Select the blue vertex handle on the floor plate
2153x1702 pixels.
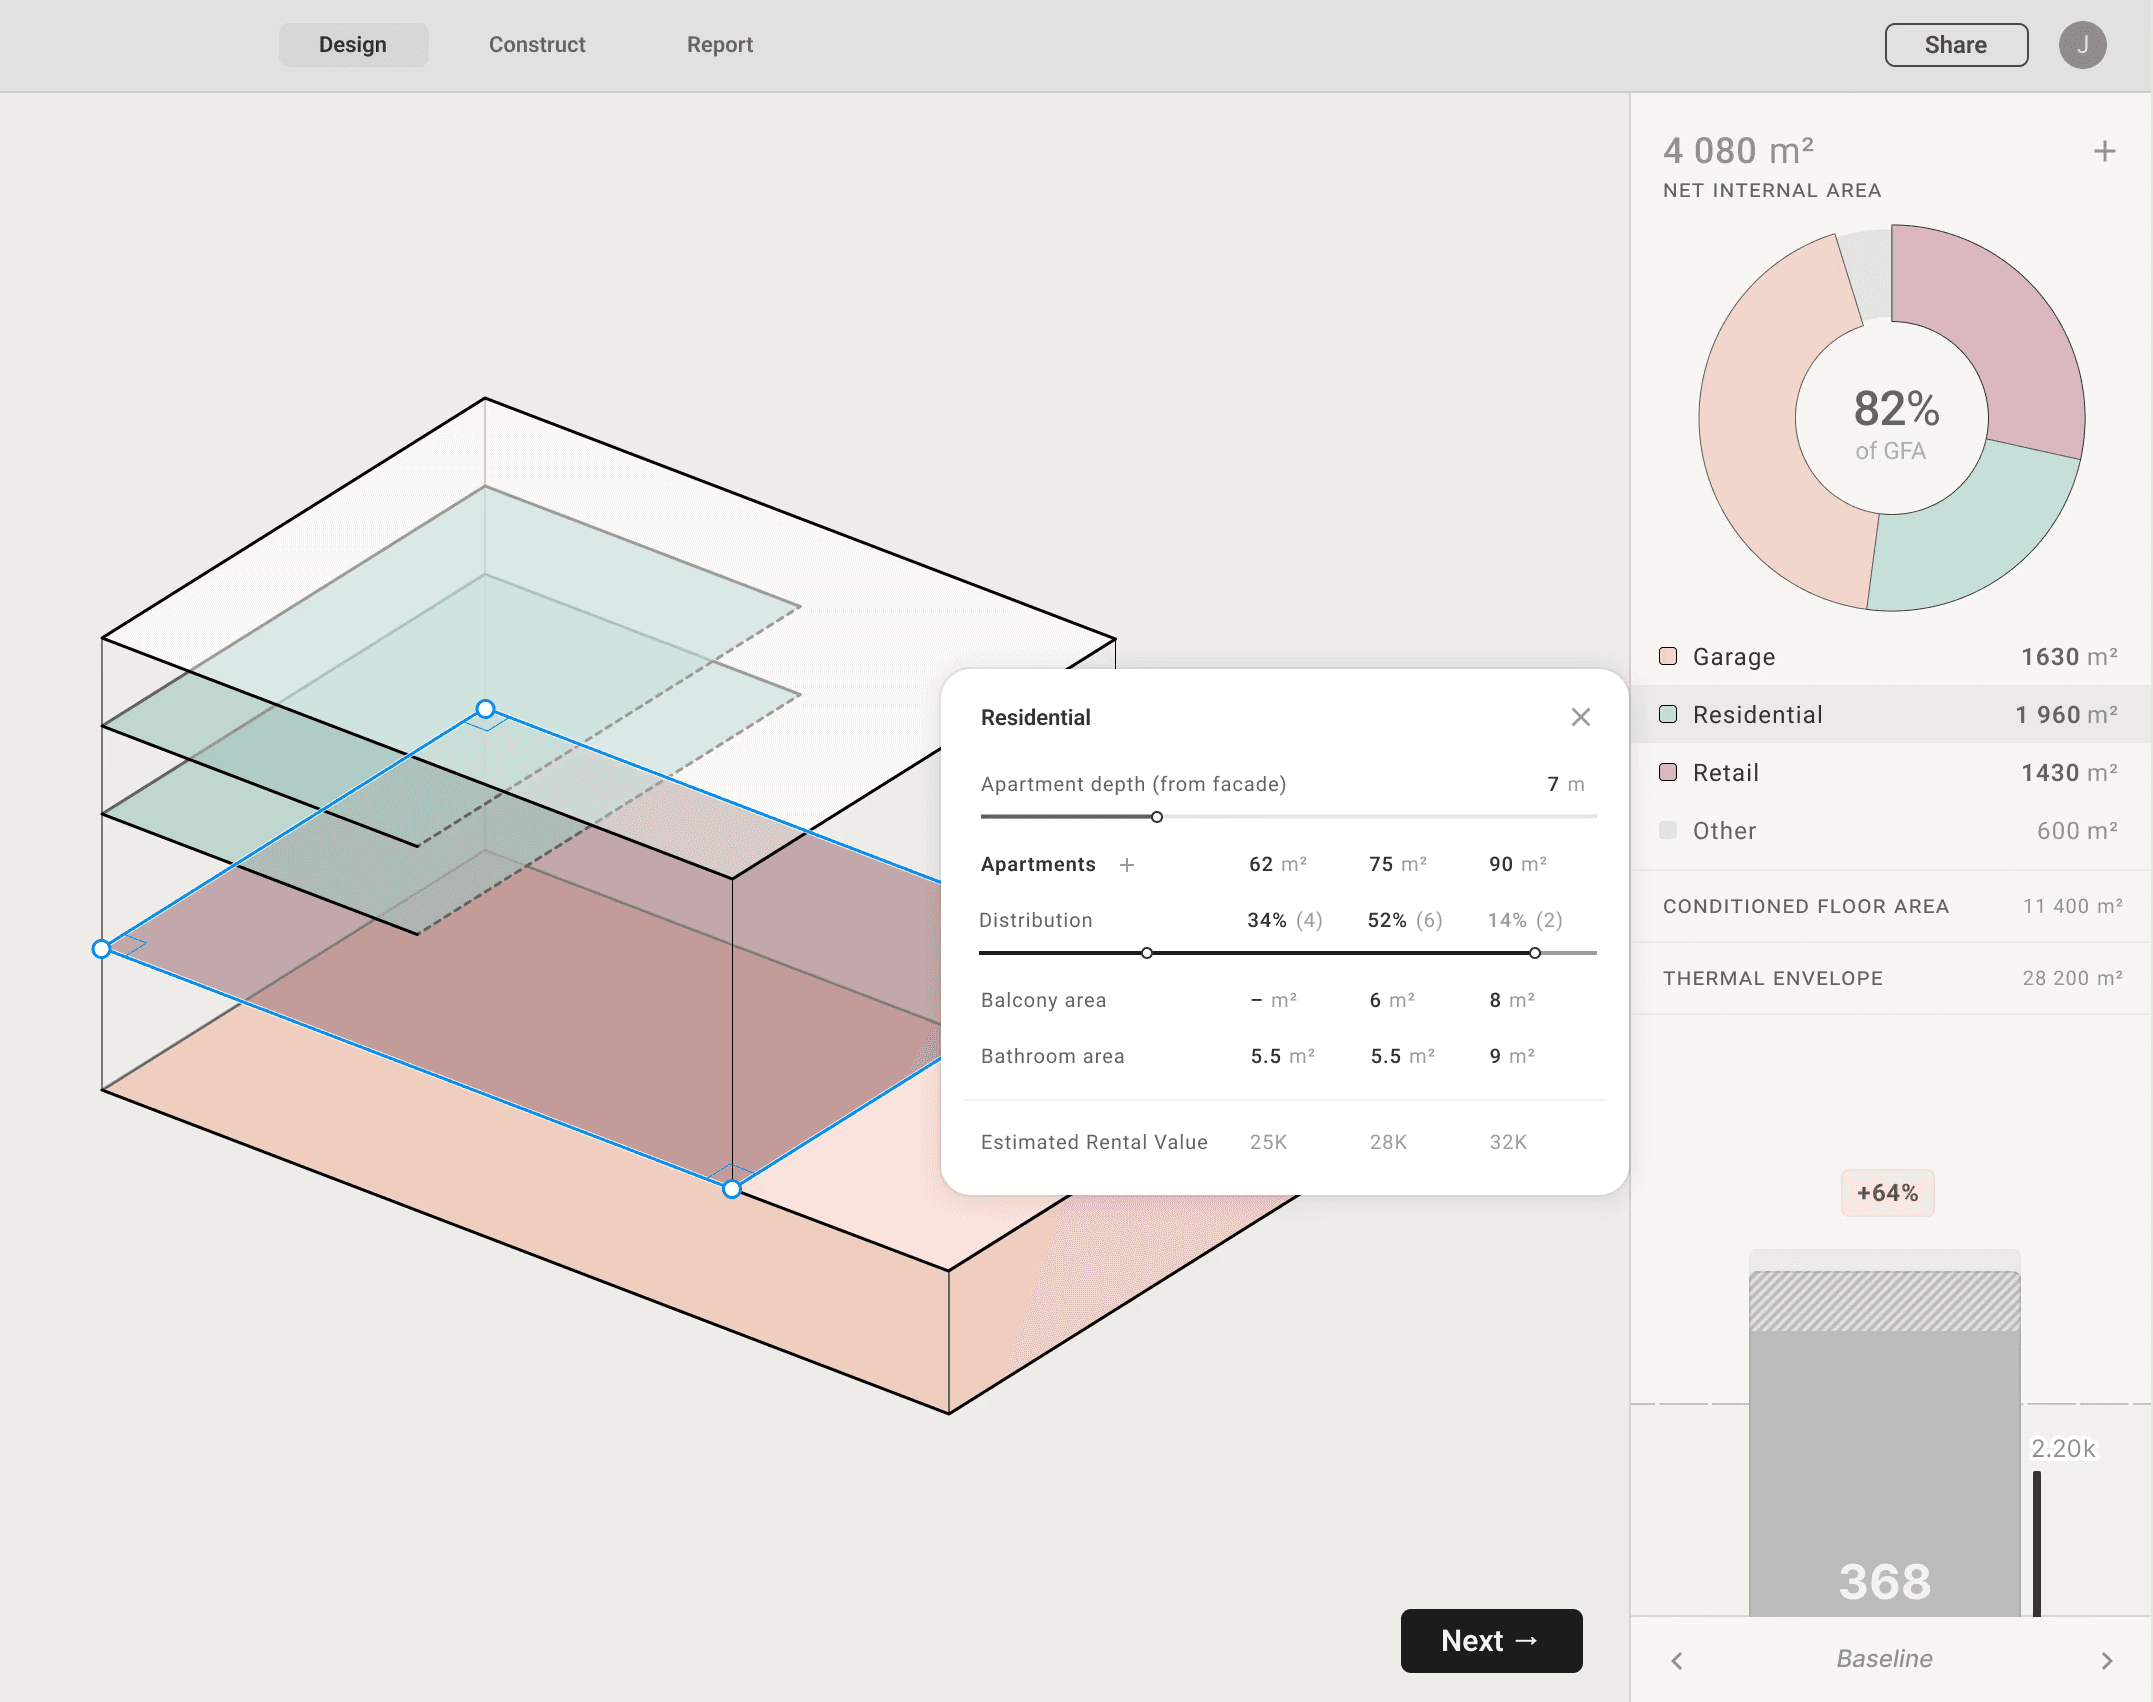(x=487, y=709)
